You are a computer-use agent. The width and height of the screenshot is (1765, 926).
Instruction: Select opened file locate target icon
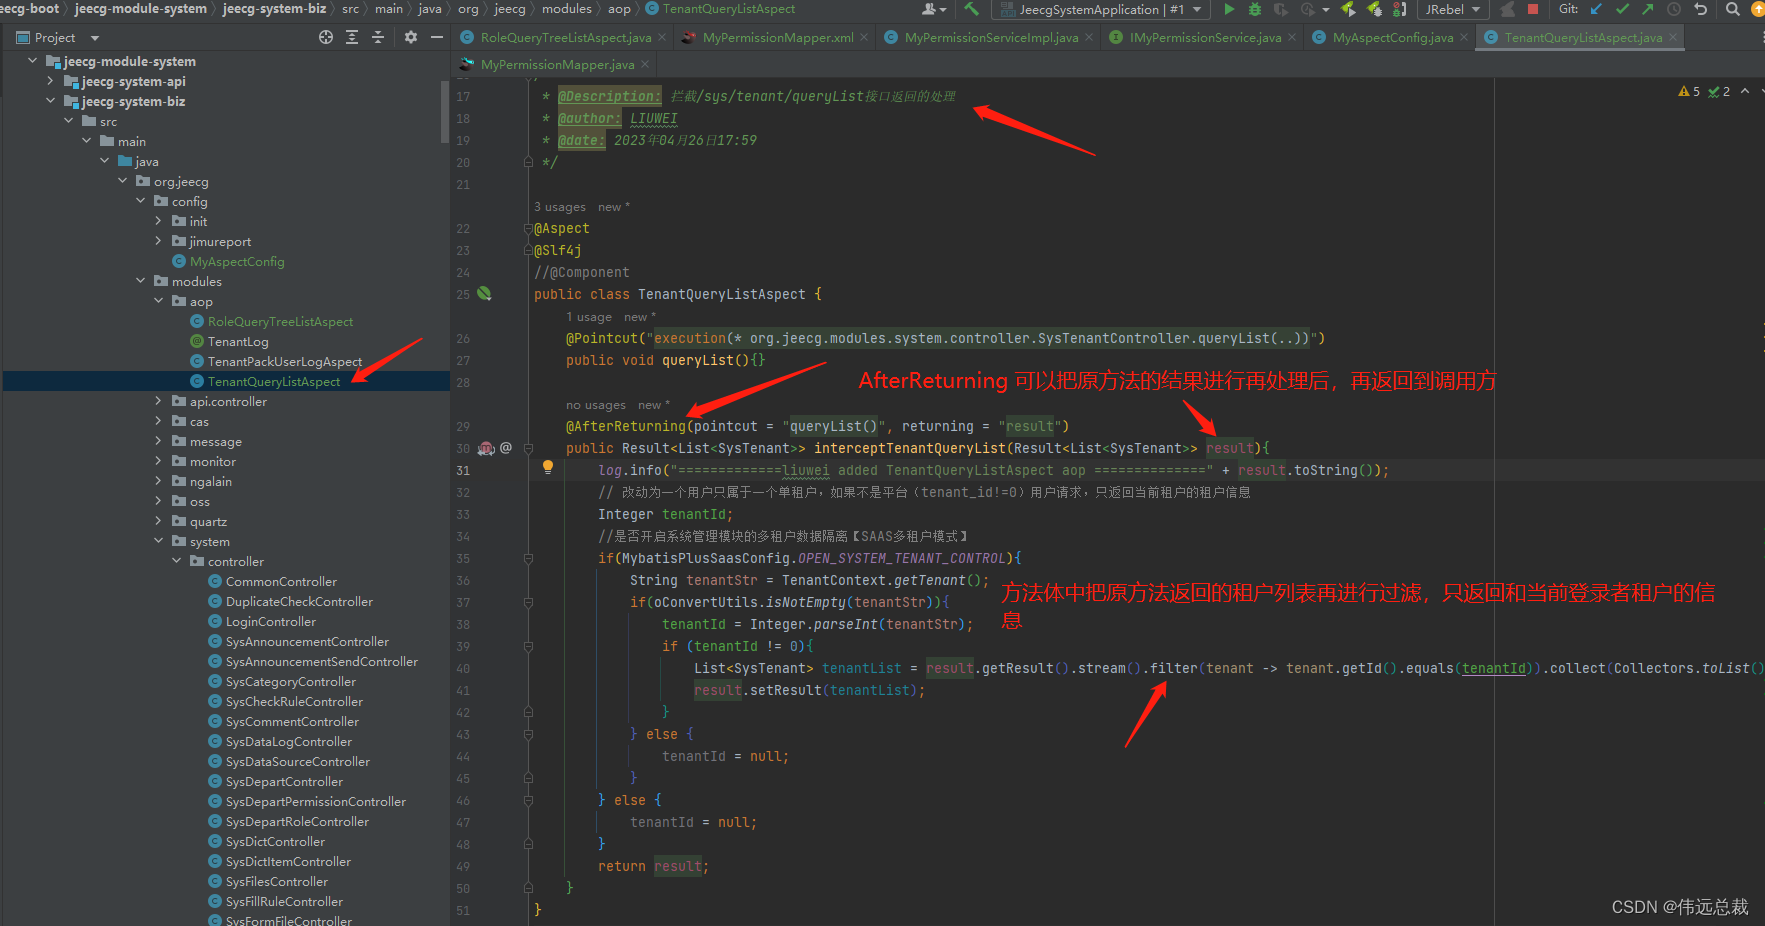(x=326, y=37)
